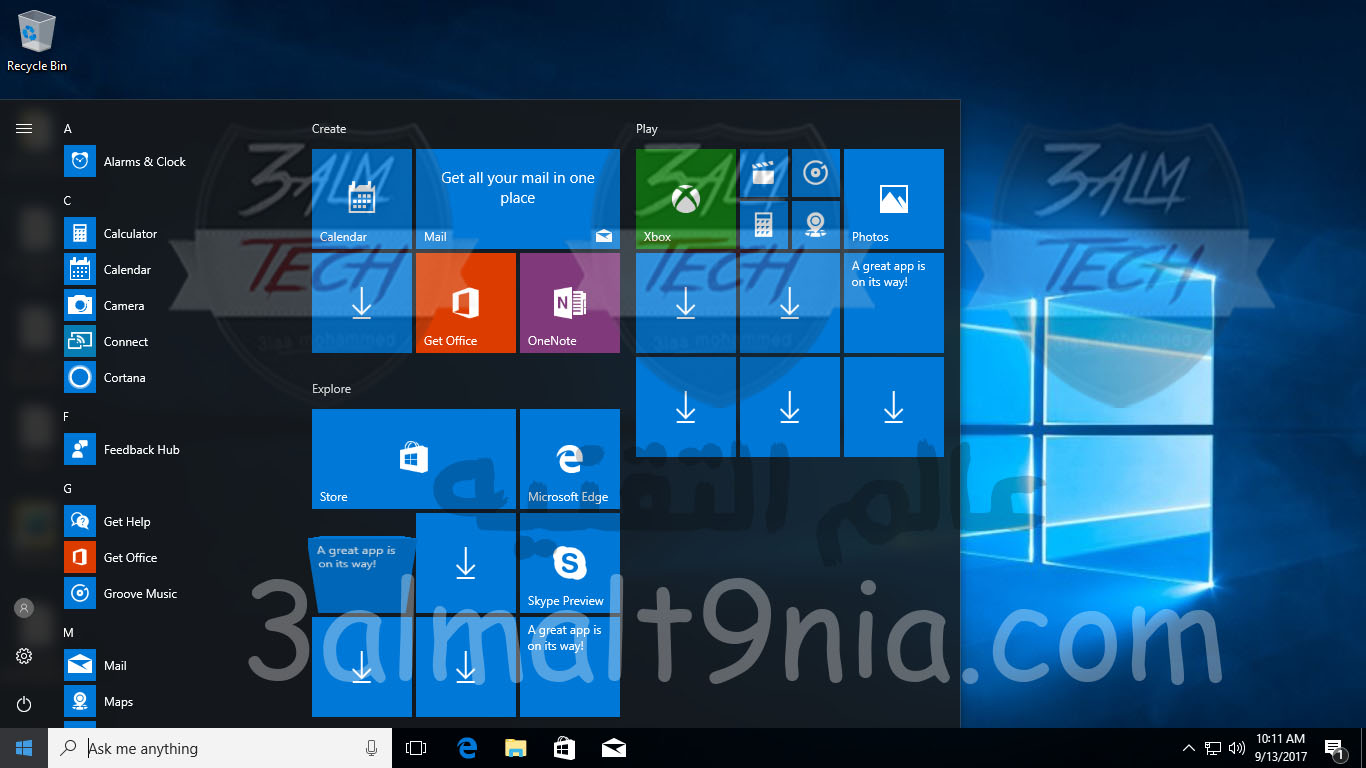
Task: Click the small Calculator tile in Play
Action: pos(764,225)
